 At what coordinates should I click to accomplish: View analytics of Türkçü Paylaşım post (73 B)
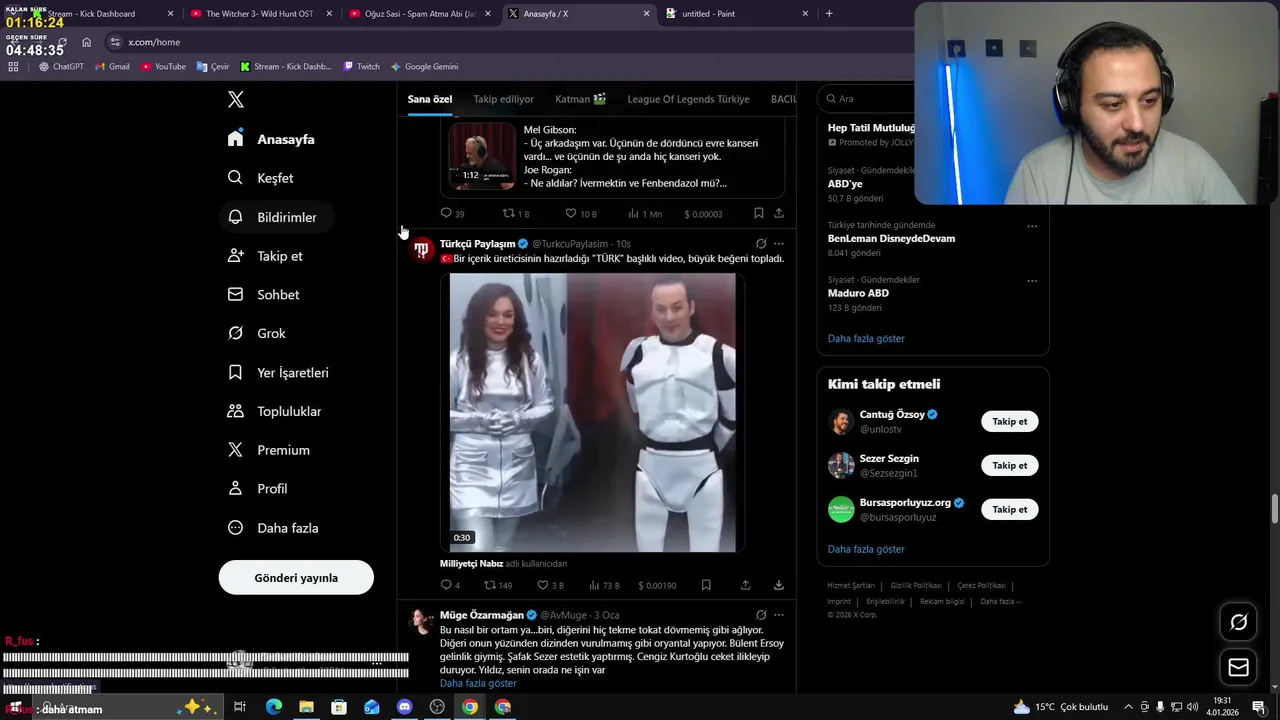pos(605,585)
